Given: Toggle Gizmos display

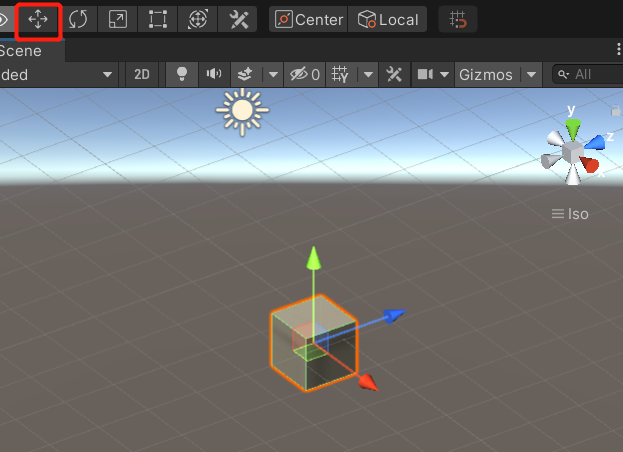Looking at the screenshot, I should tap(486, 74).
